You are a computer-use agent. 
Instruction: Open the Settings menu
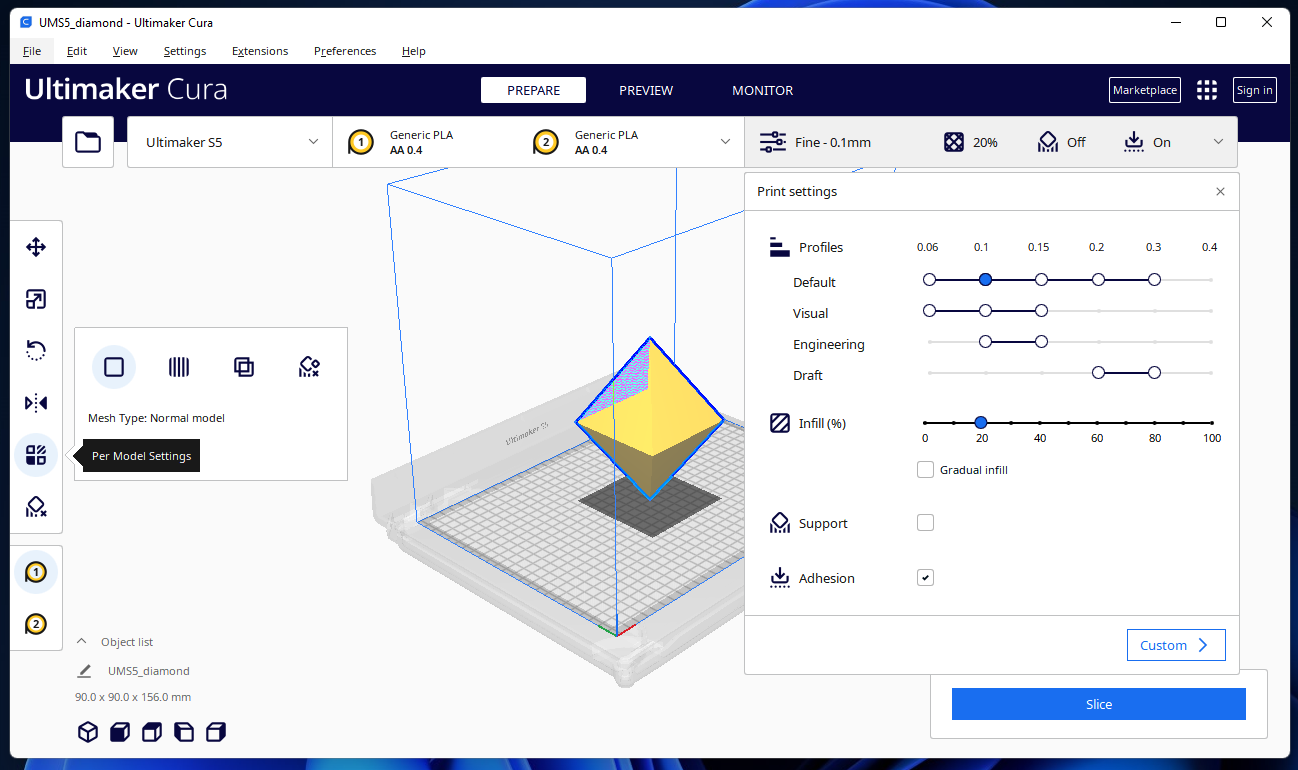tap(185, 51)
